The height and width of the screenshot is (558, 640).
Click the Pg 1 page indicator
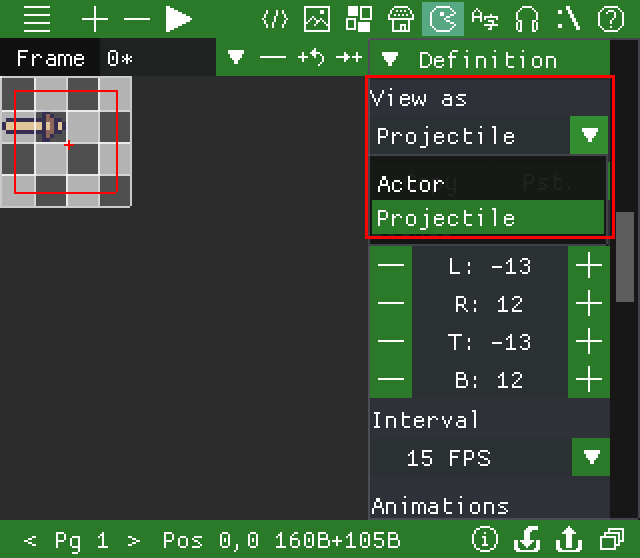[82, 542]
